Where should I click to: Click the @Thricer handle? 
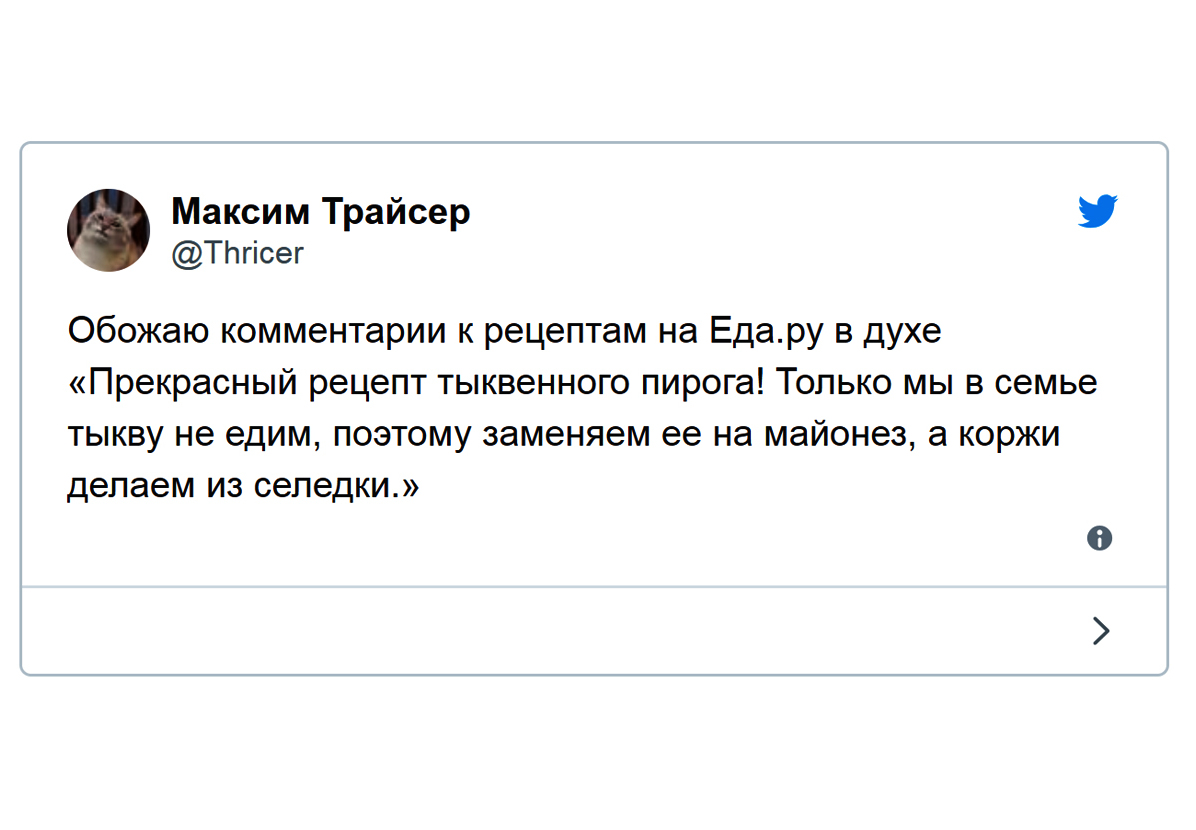[x=237, y=253]
